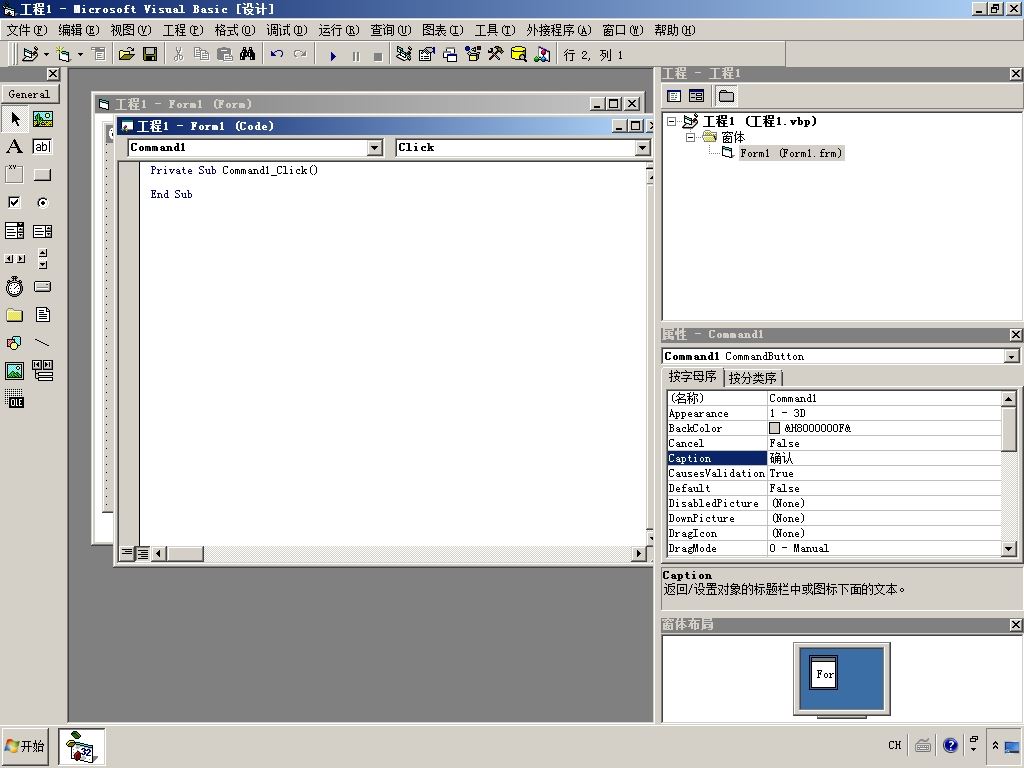
Task: Click the Caption property value field
Action: [x=884, y=458]
